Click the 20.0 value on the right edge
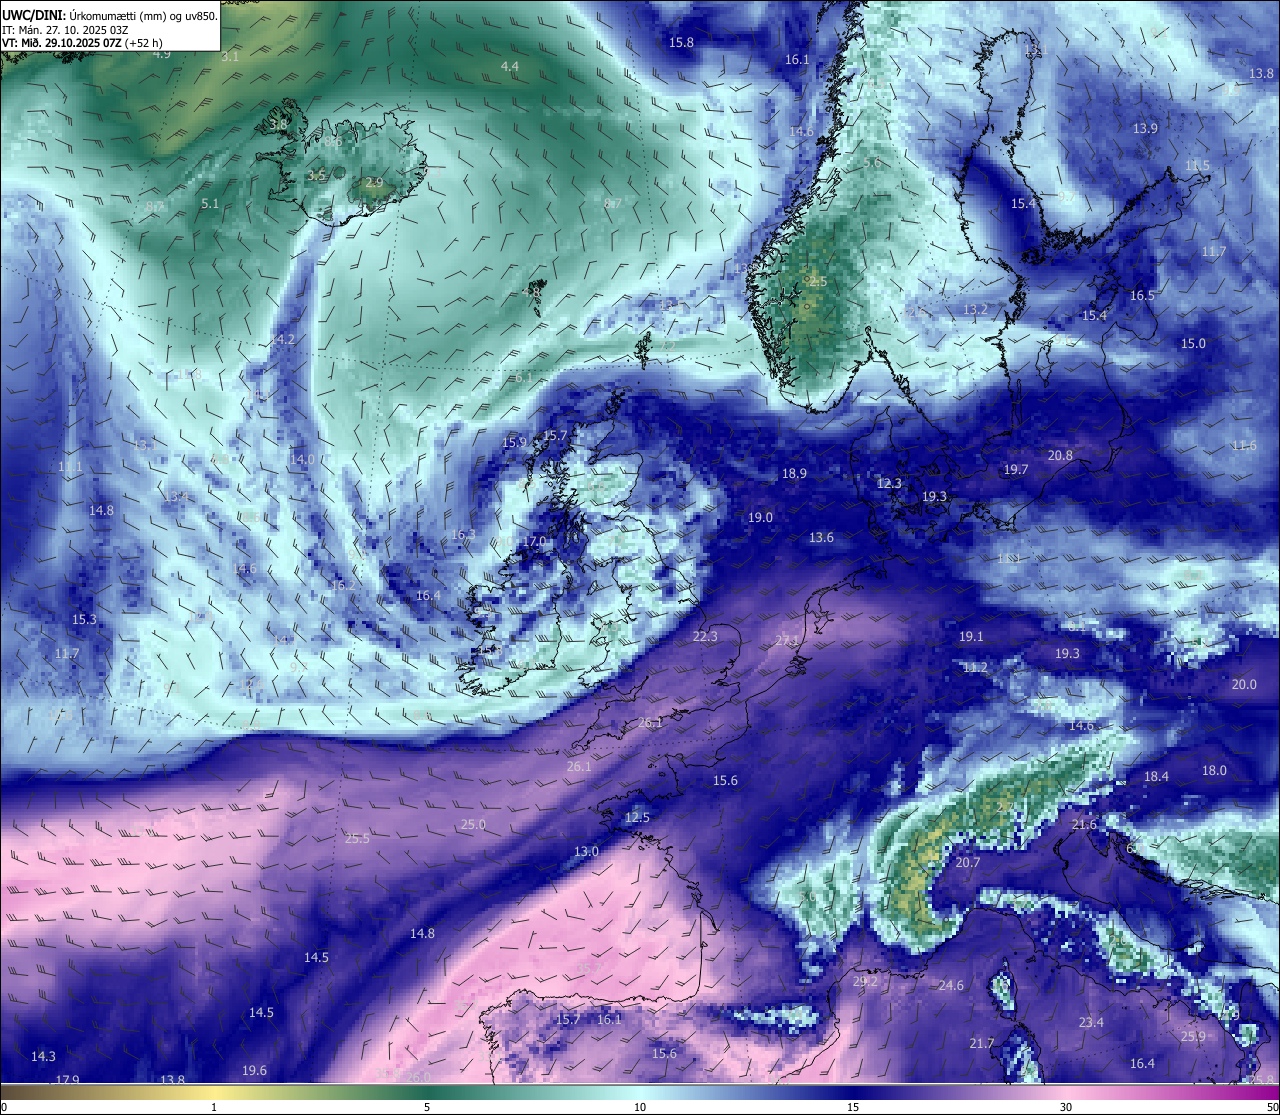The width and height of the screenshot is (1280, 1115). [1244, 684]
